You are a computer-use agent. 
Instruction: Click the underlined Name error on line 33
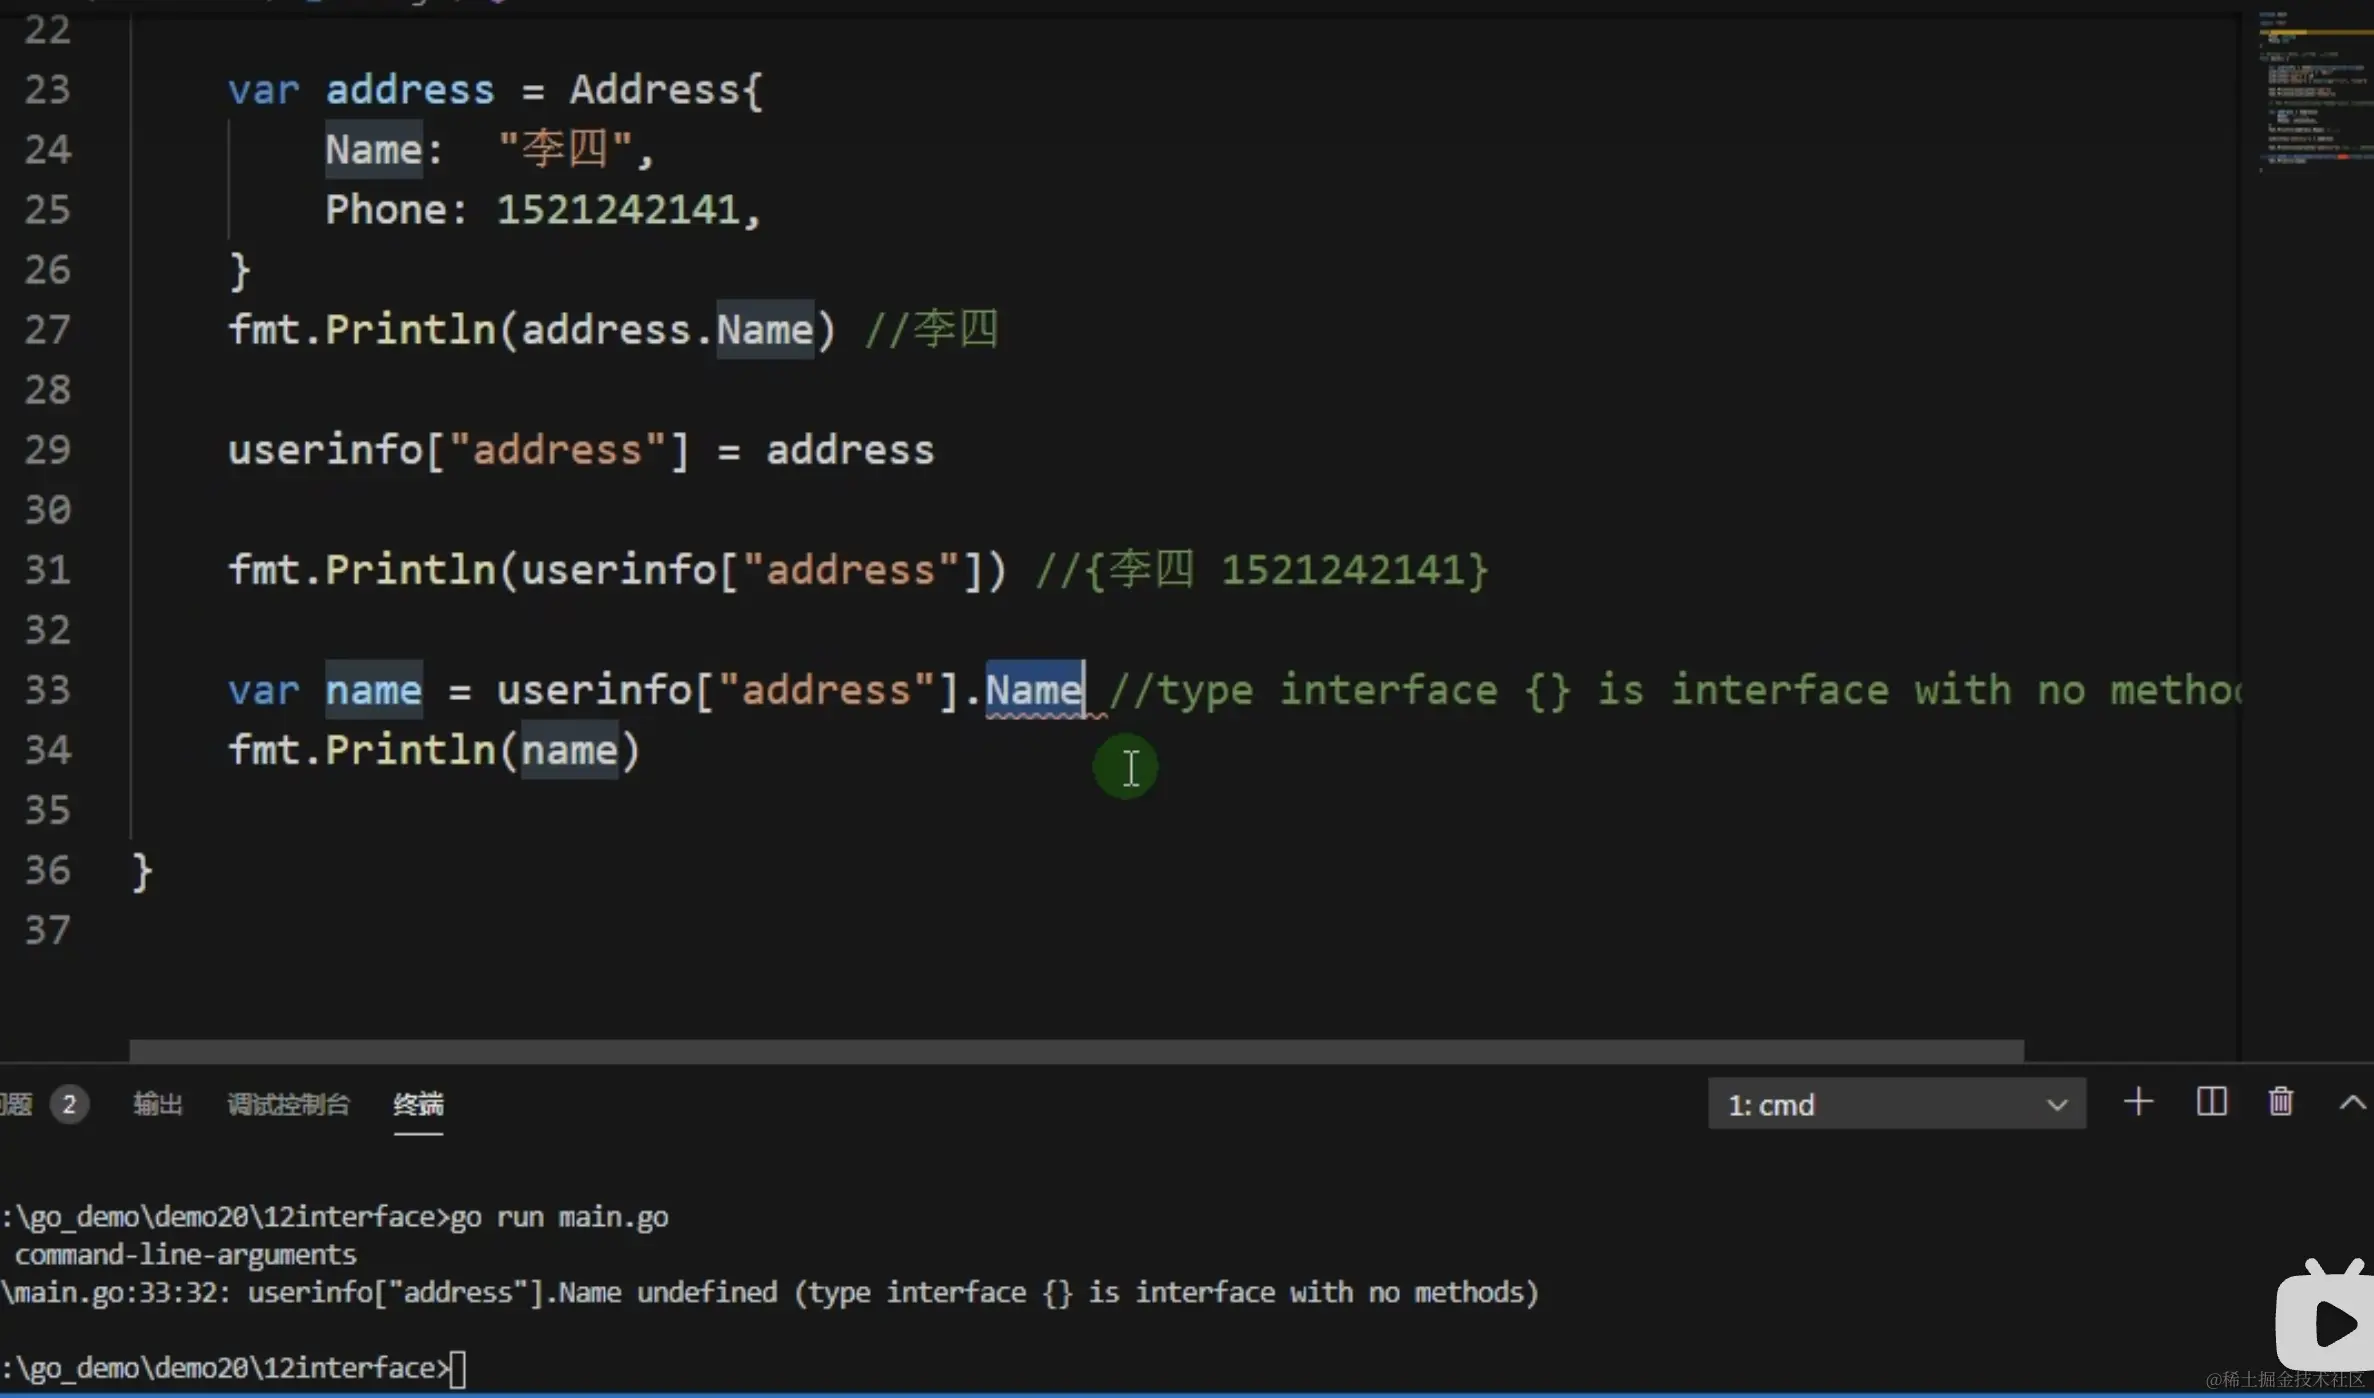tap(1033, 690)
